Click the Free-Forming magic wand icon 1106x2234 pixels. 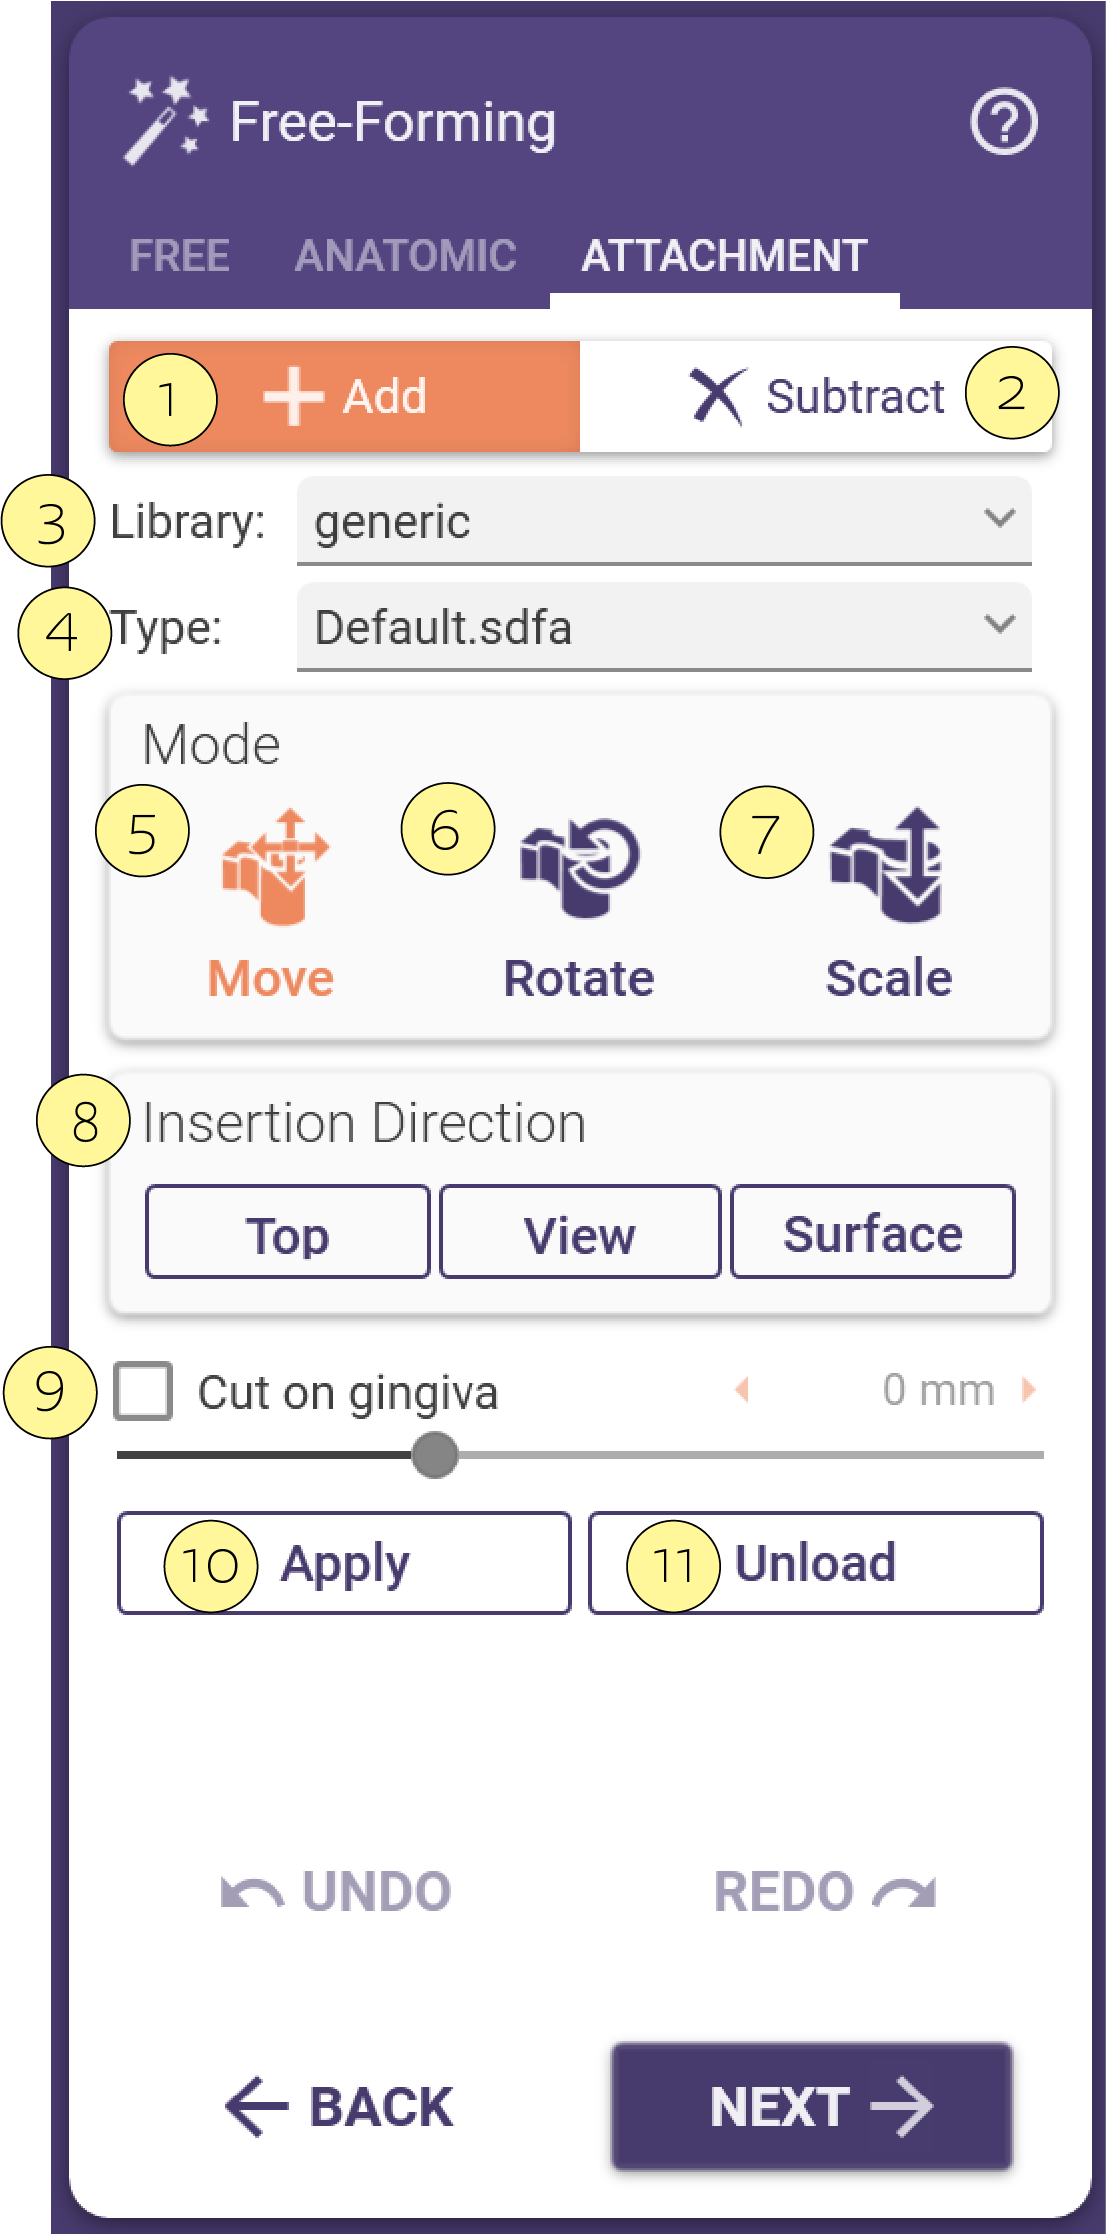point(166,121)
